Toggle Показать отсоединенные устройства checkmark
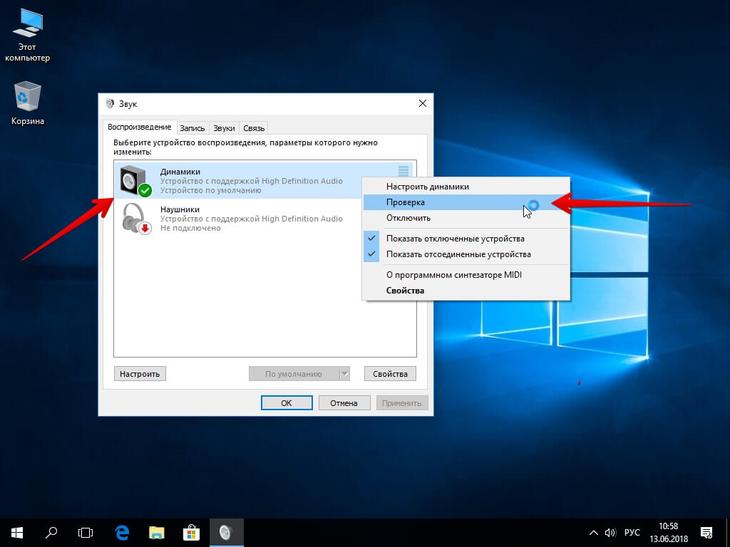The image size is (730, 547). 372,254
